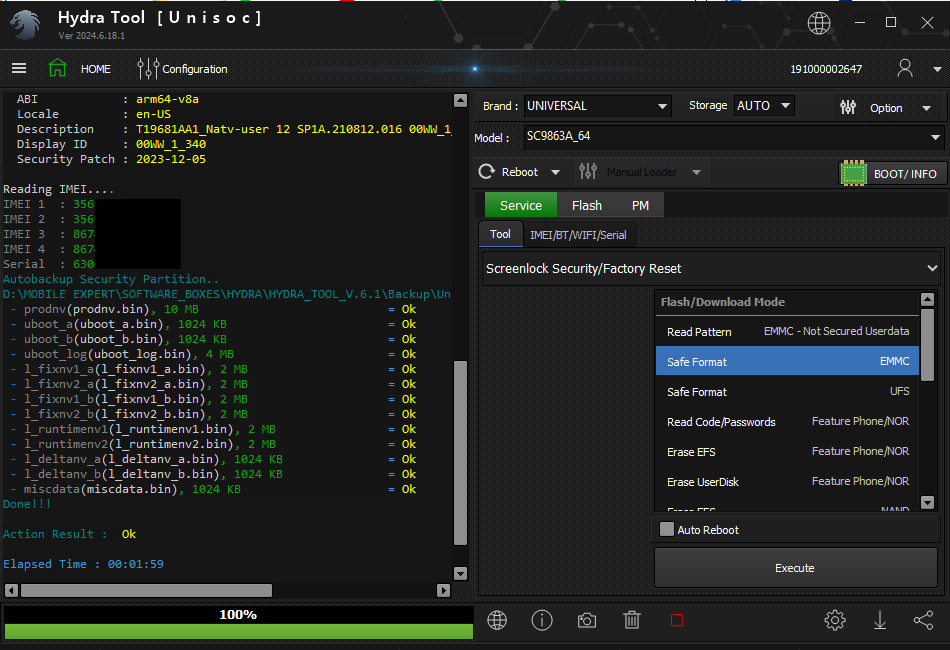The width and height of the screenshot is (950, 650).
Task: Select Erase UserDisk Feature Phone/NOR option
Action: point(788,482)
